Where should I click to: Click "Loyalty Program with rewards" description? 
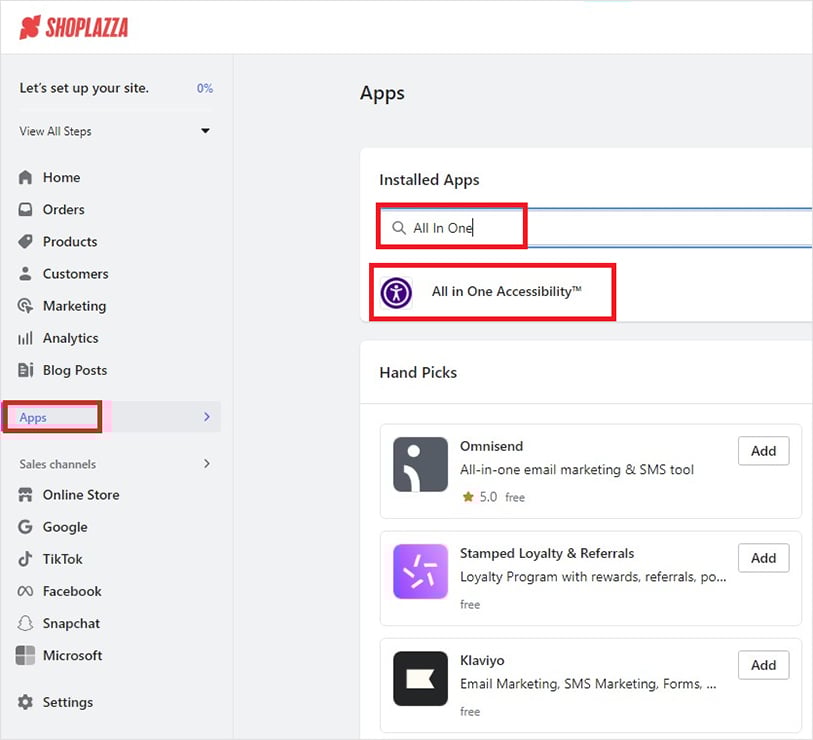pyautogui.click(x=593, y=577)
